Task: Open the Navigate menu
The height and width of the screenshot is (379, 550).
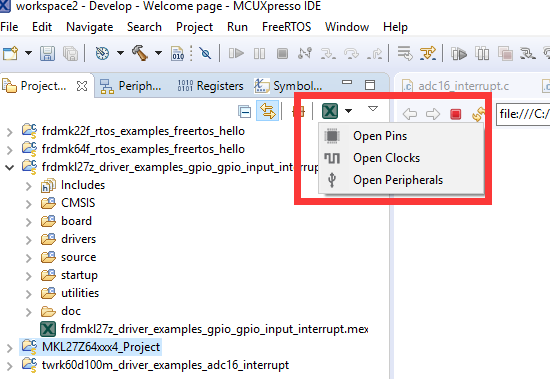Action: pos(89,27)
